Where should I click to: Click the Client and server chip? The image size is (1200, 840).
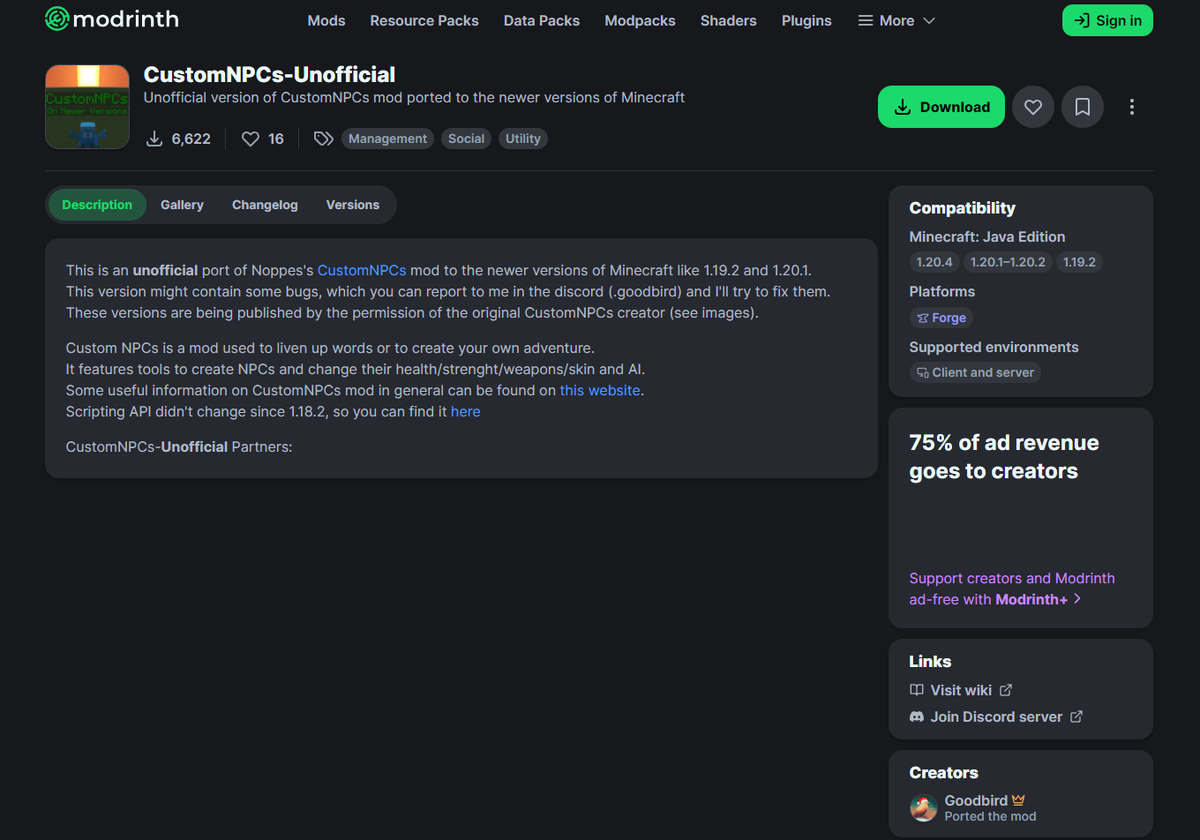(975, 372)
